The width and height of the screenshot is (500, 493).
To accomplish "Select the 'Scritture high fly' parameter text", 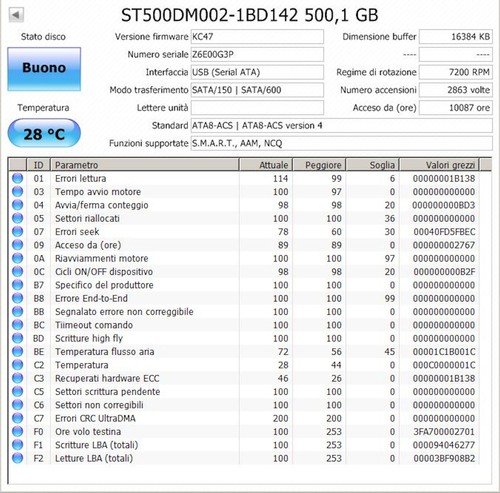I will tap(89, 338).
